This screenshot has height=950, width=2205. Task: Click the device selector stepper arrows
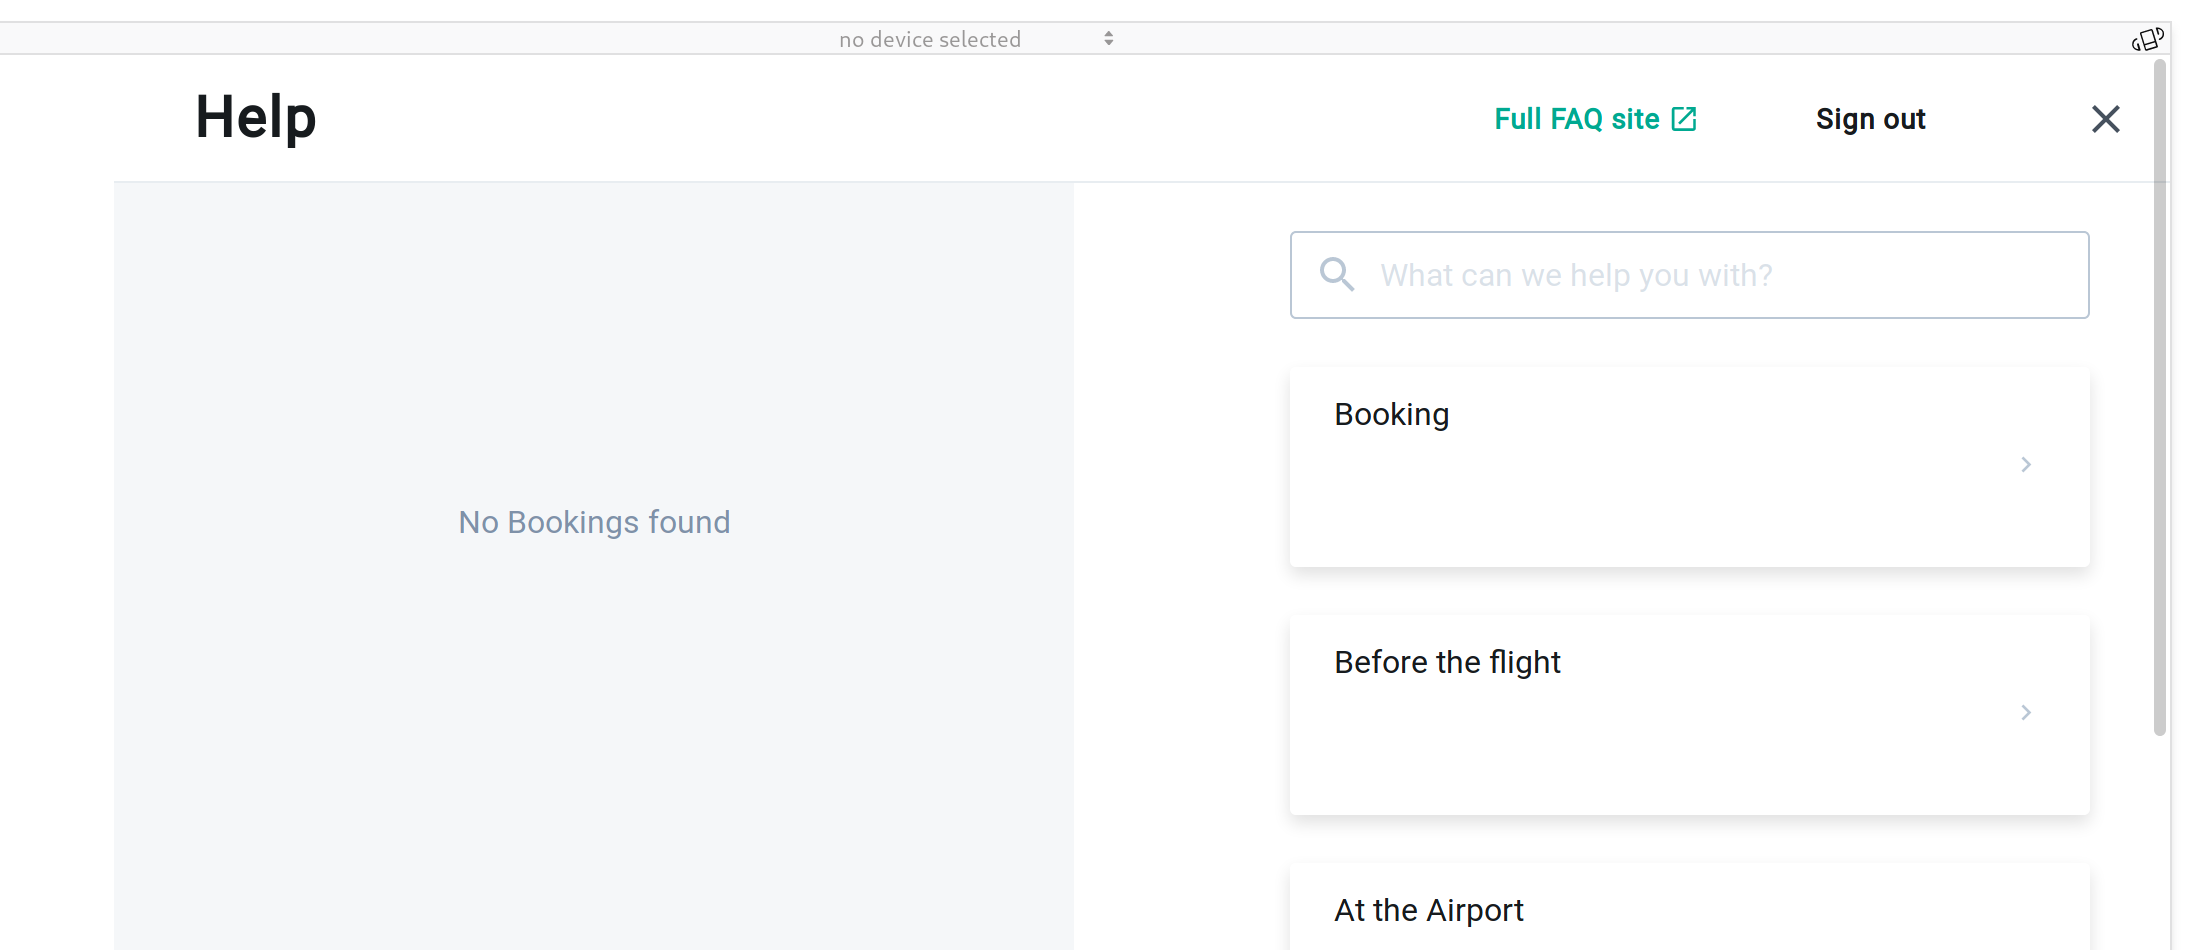tap(1108, 38)
